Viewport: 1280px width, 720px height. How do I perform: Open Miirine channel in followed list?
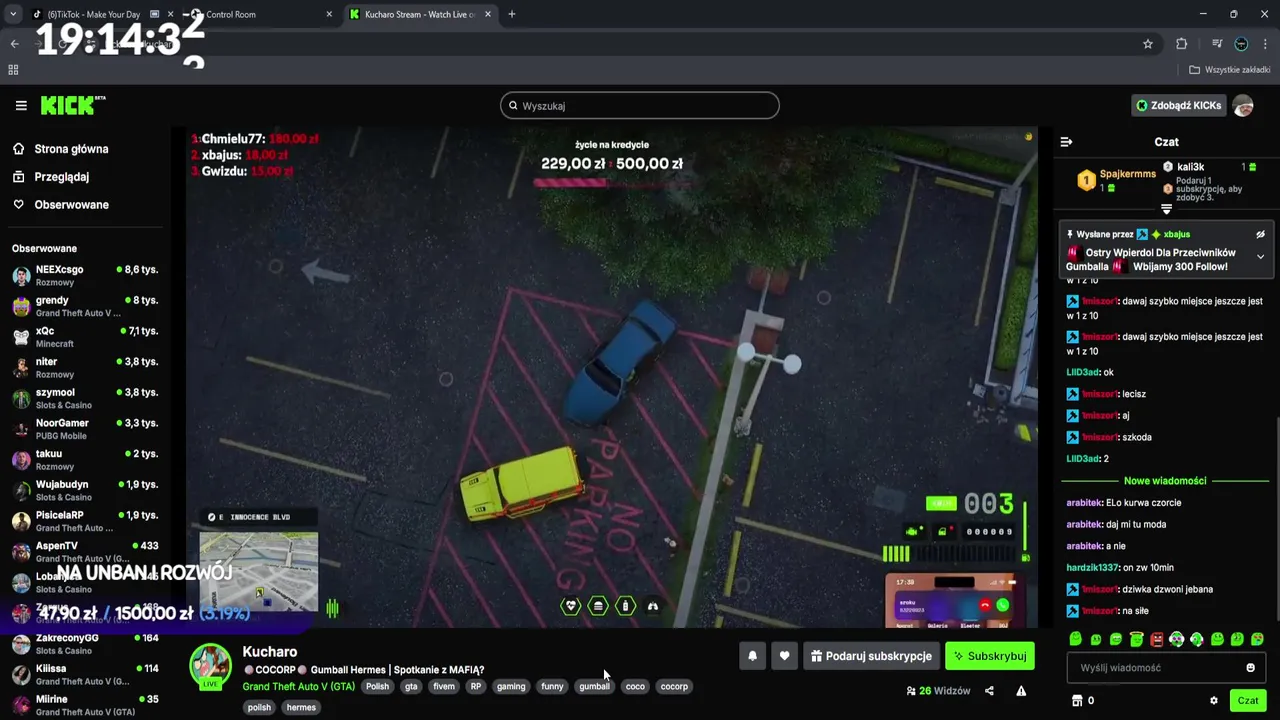85,706
